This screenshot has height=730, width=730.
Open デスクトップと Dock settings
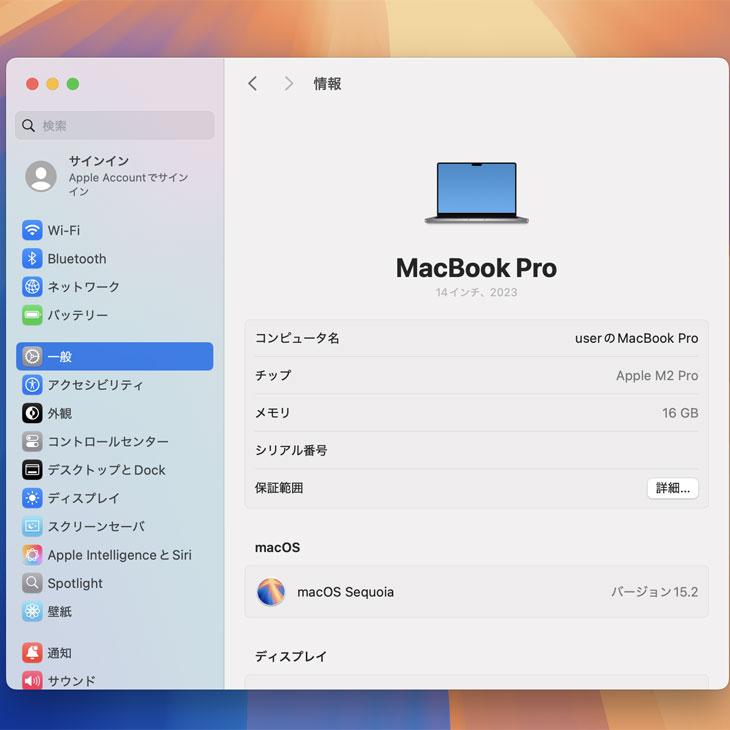click(106, 470)
